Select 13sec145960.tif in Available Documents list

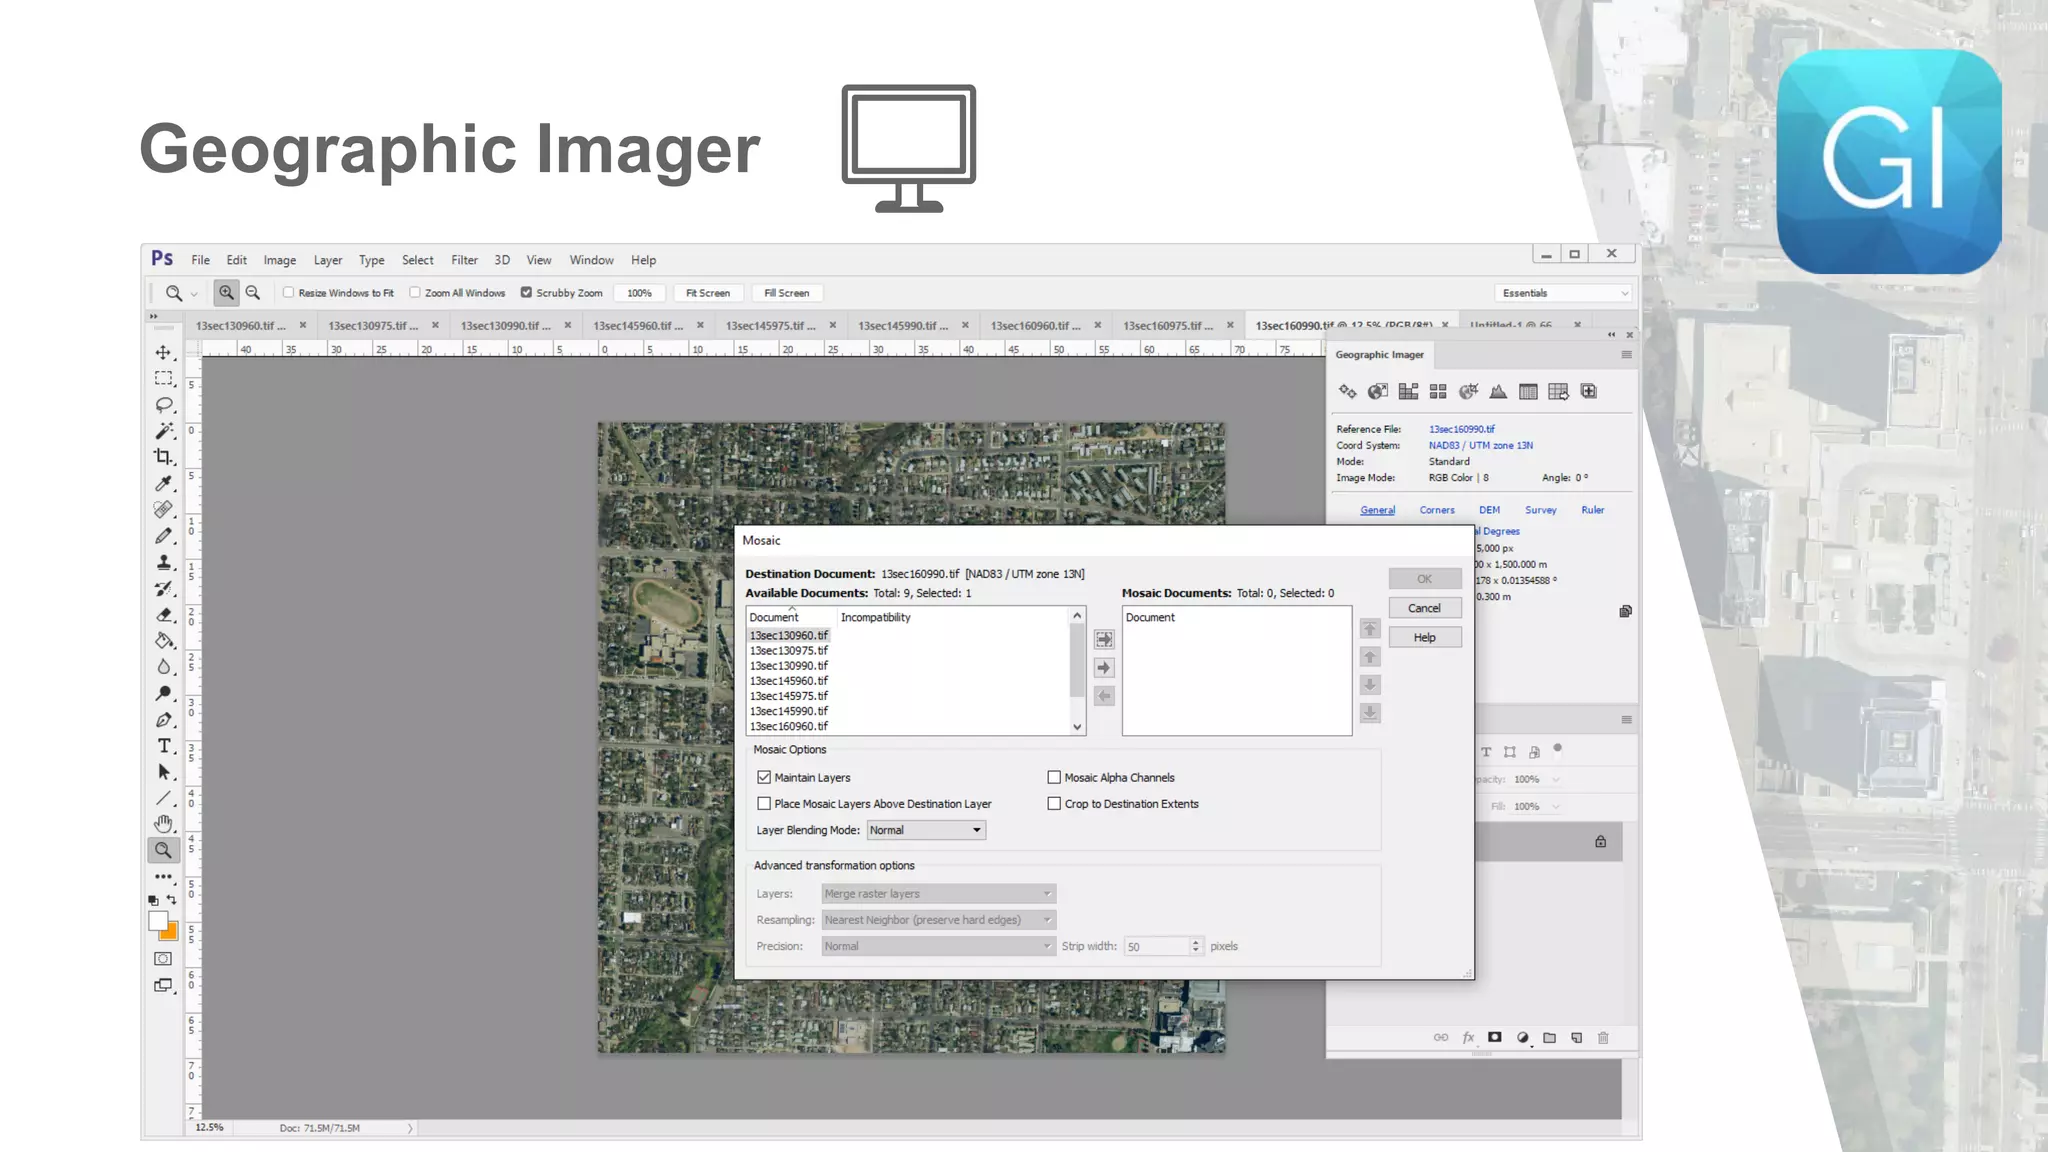[x=789, y=681]
